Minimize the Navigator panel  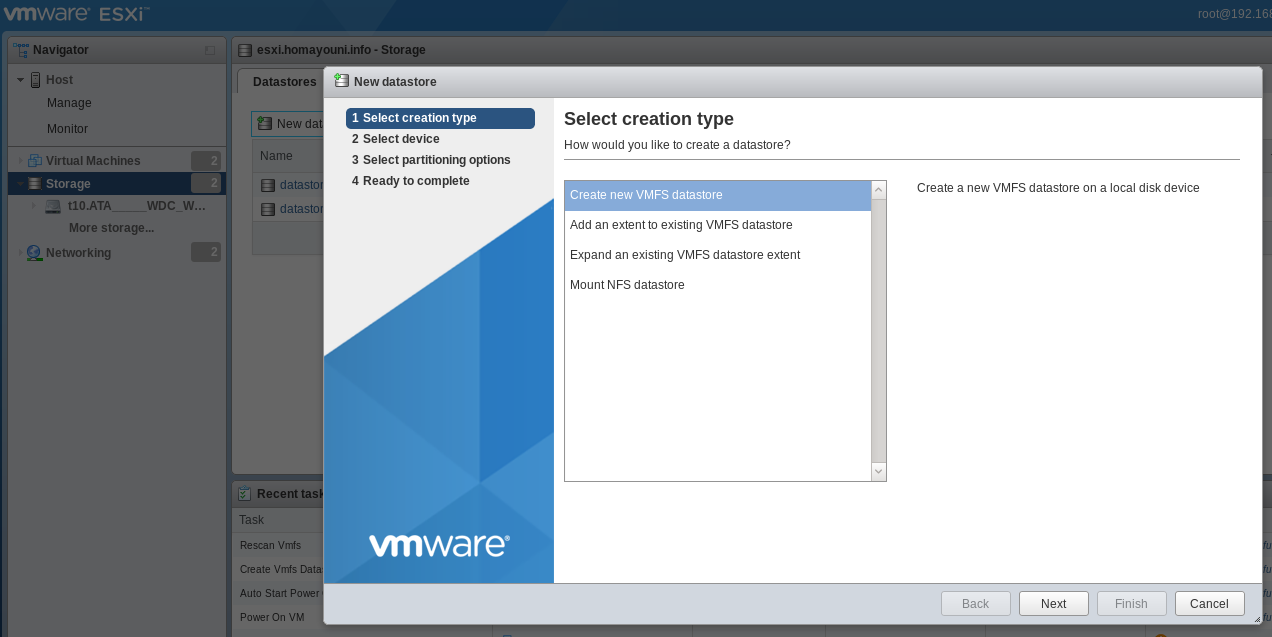pos(210,50)
